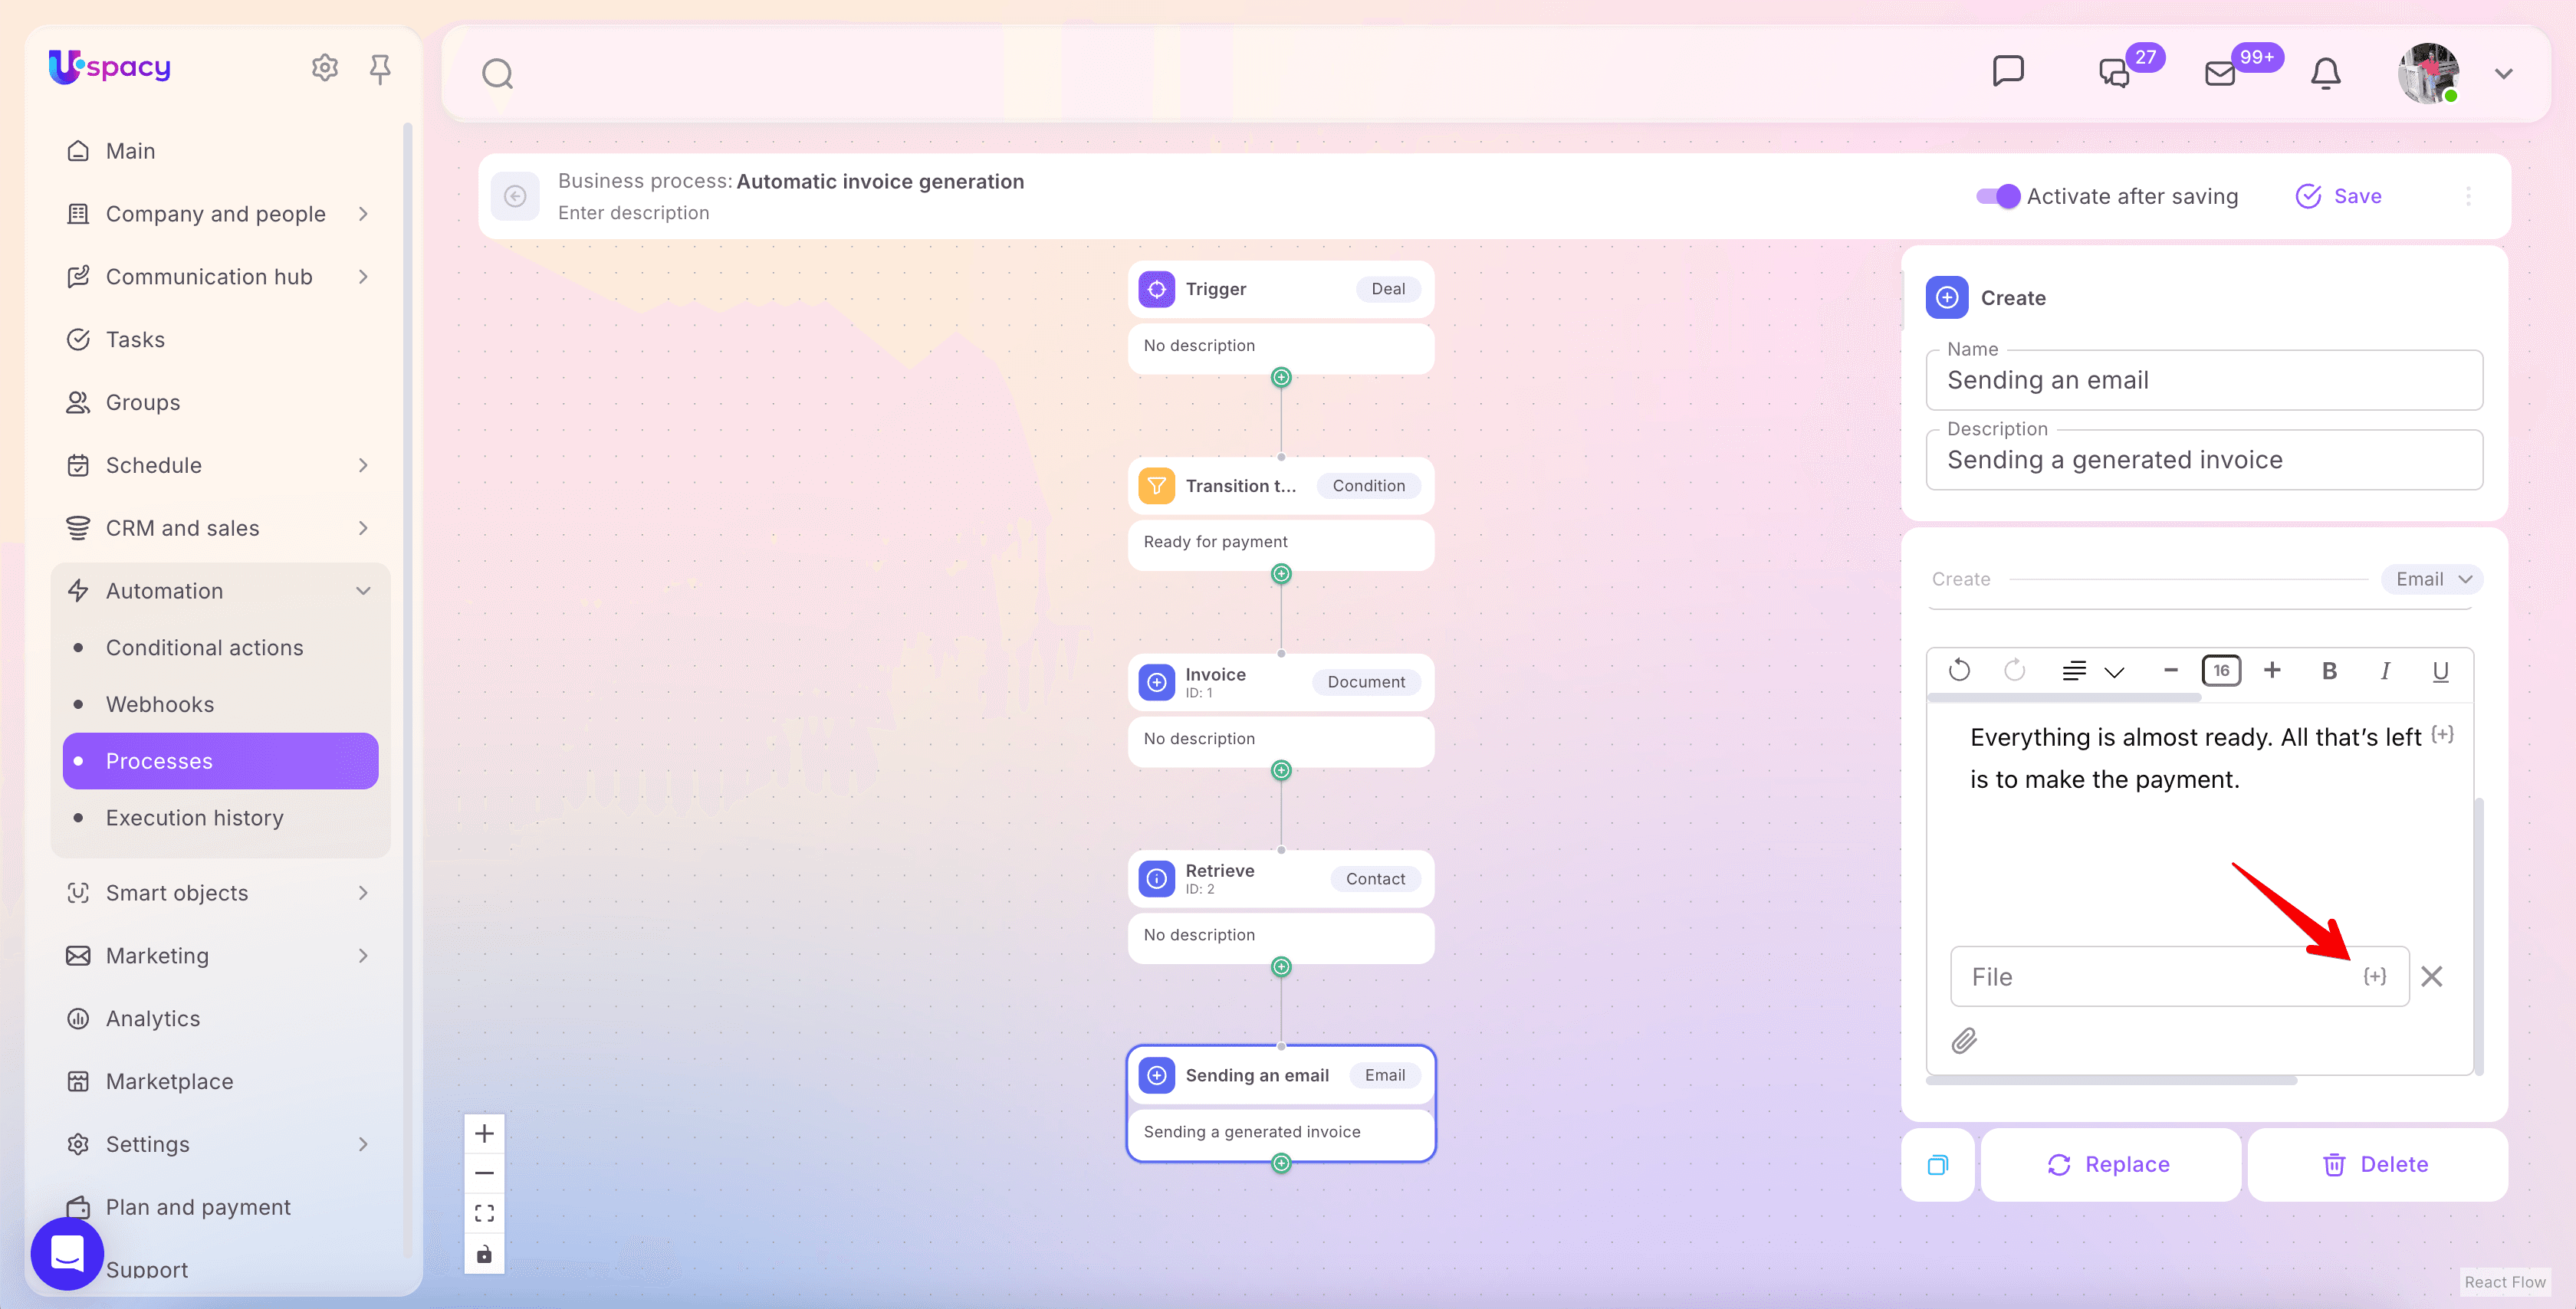
Task: Fit the flow view to screen
Action: tap(484, 1213)
